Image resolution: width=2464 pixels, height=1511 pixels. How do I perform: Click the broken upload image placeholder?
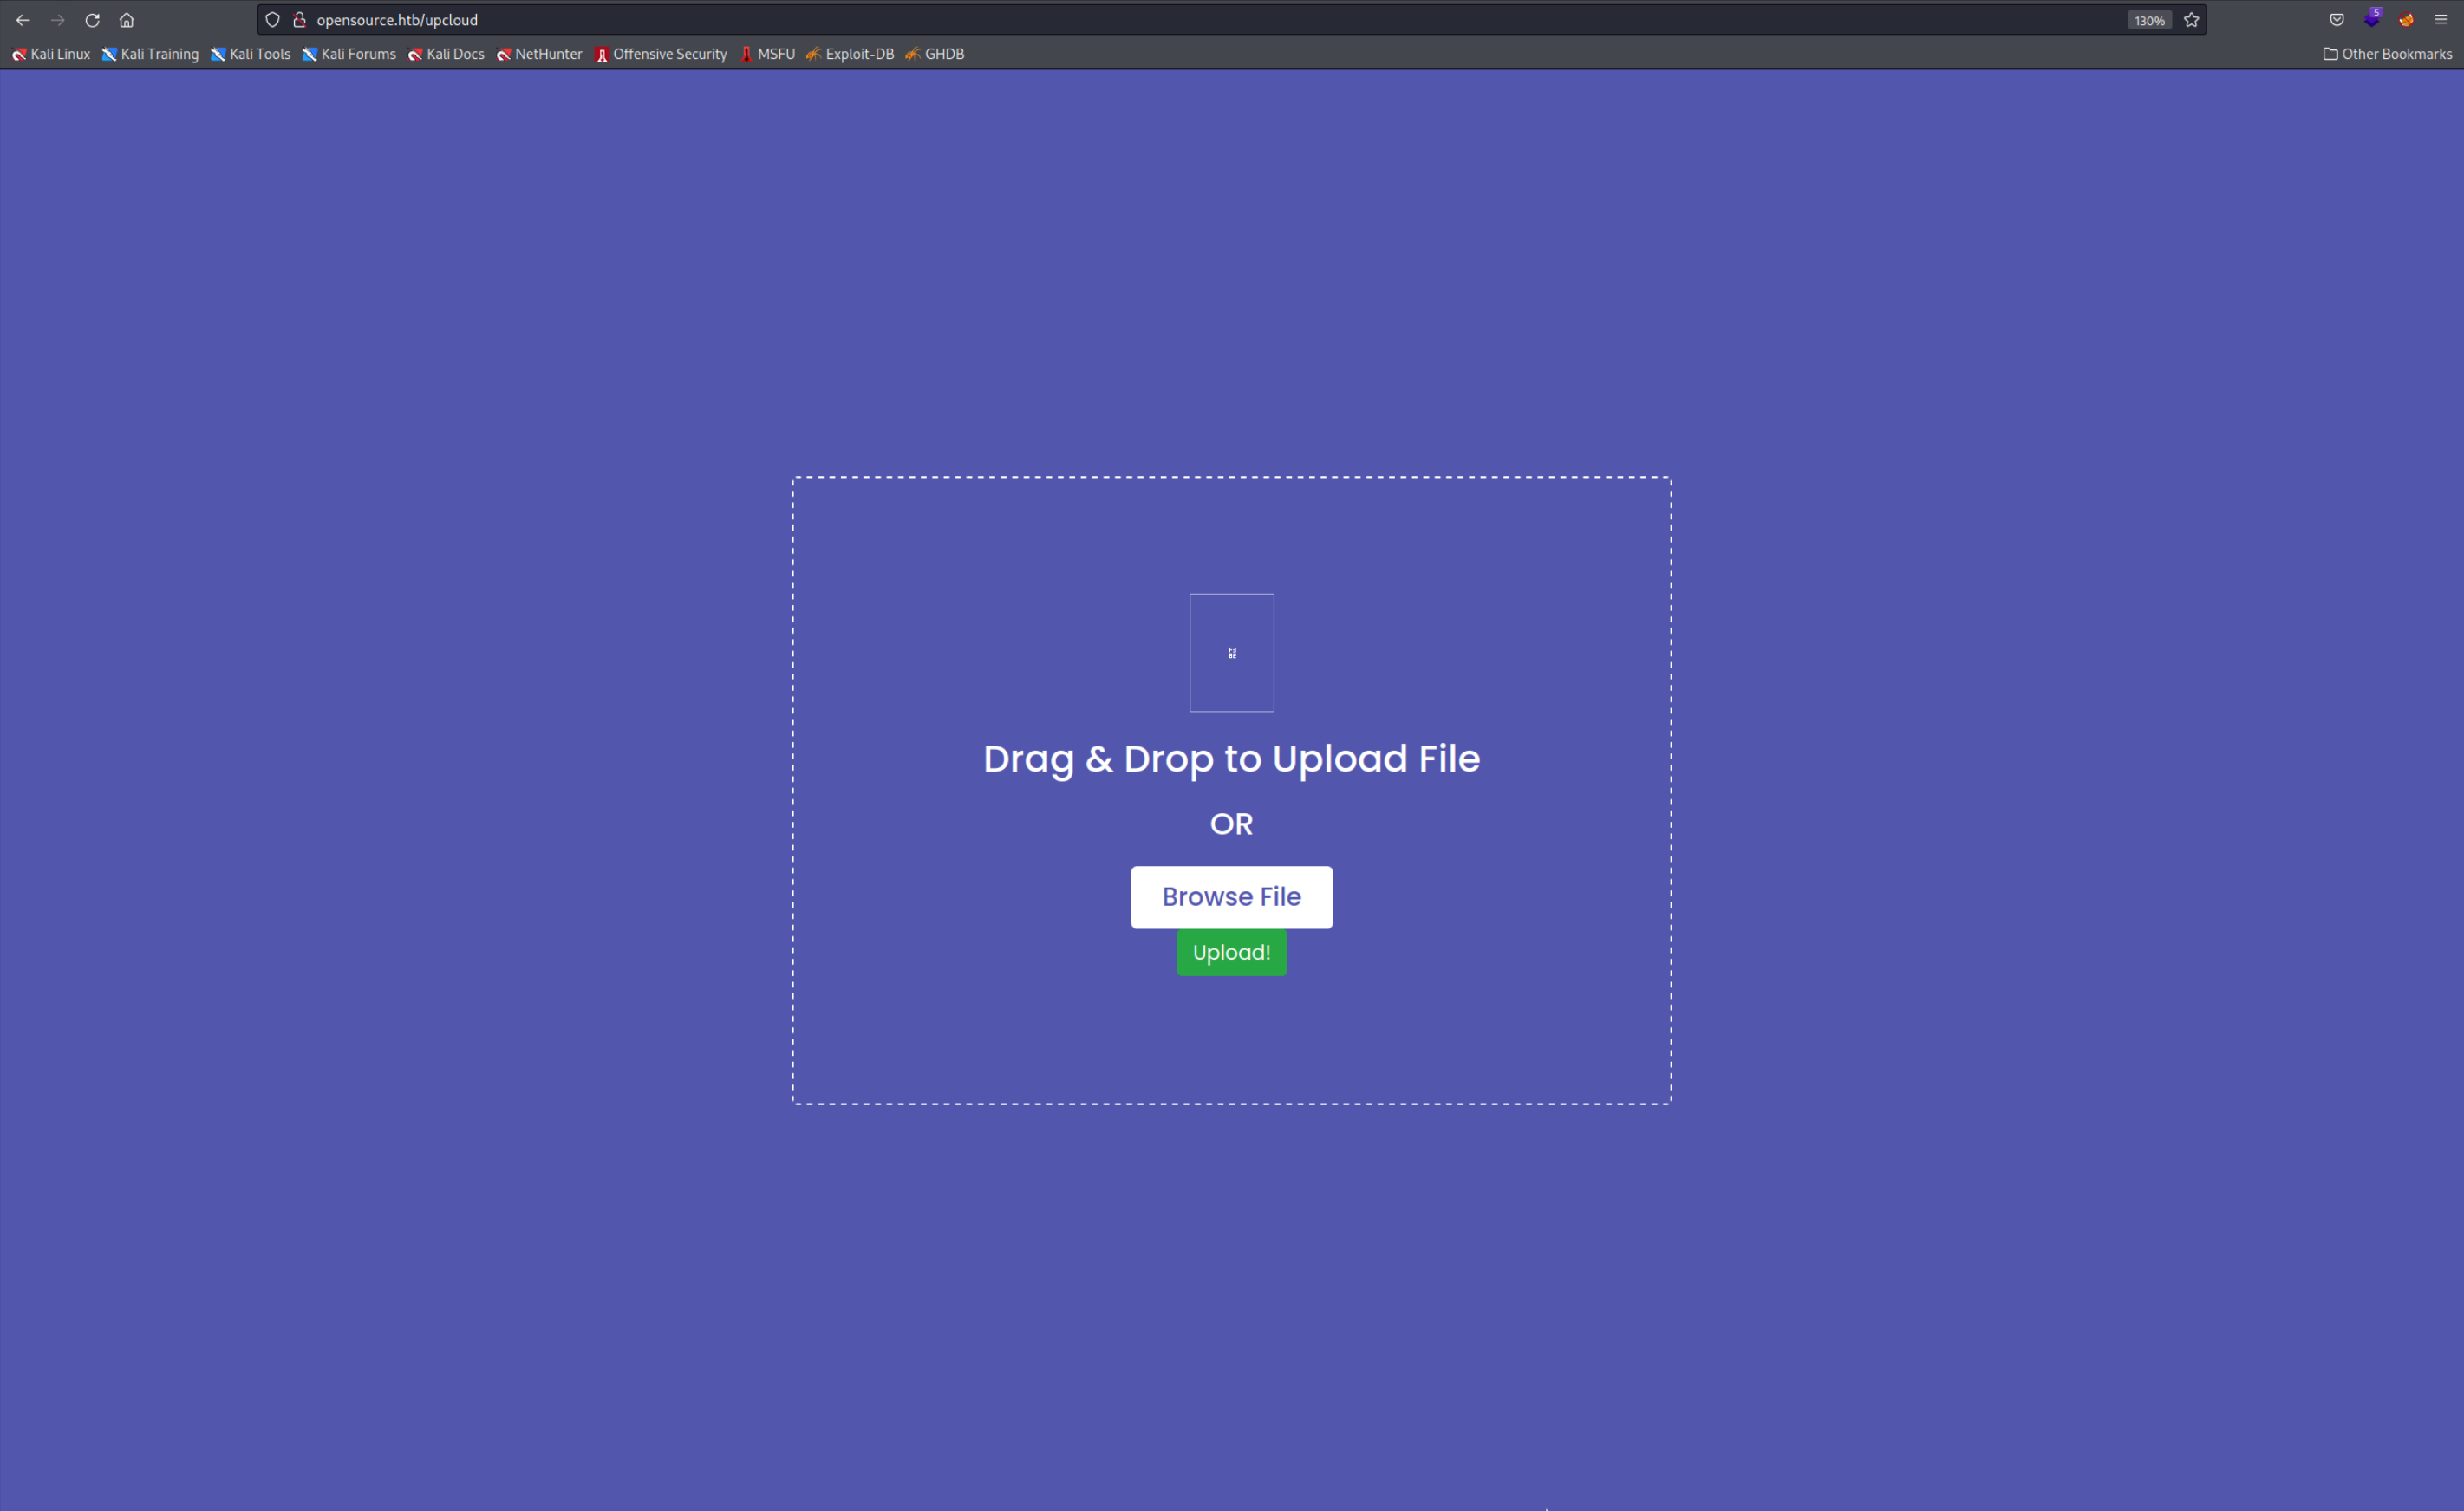1231,652
